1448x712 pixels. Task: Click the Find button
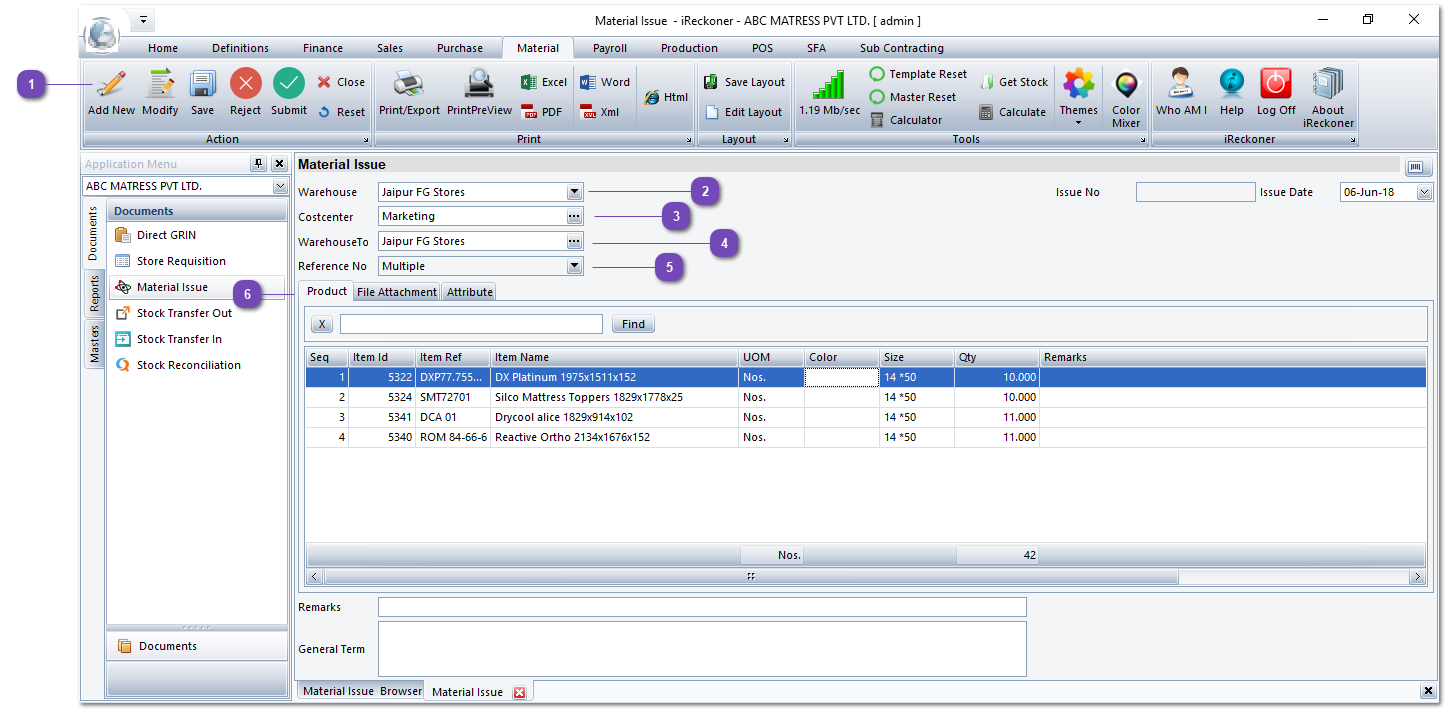[x=633, y=324]
